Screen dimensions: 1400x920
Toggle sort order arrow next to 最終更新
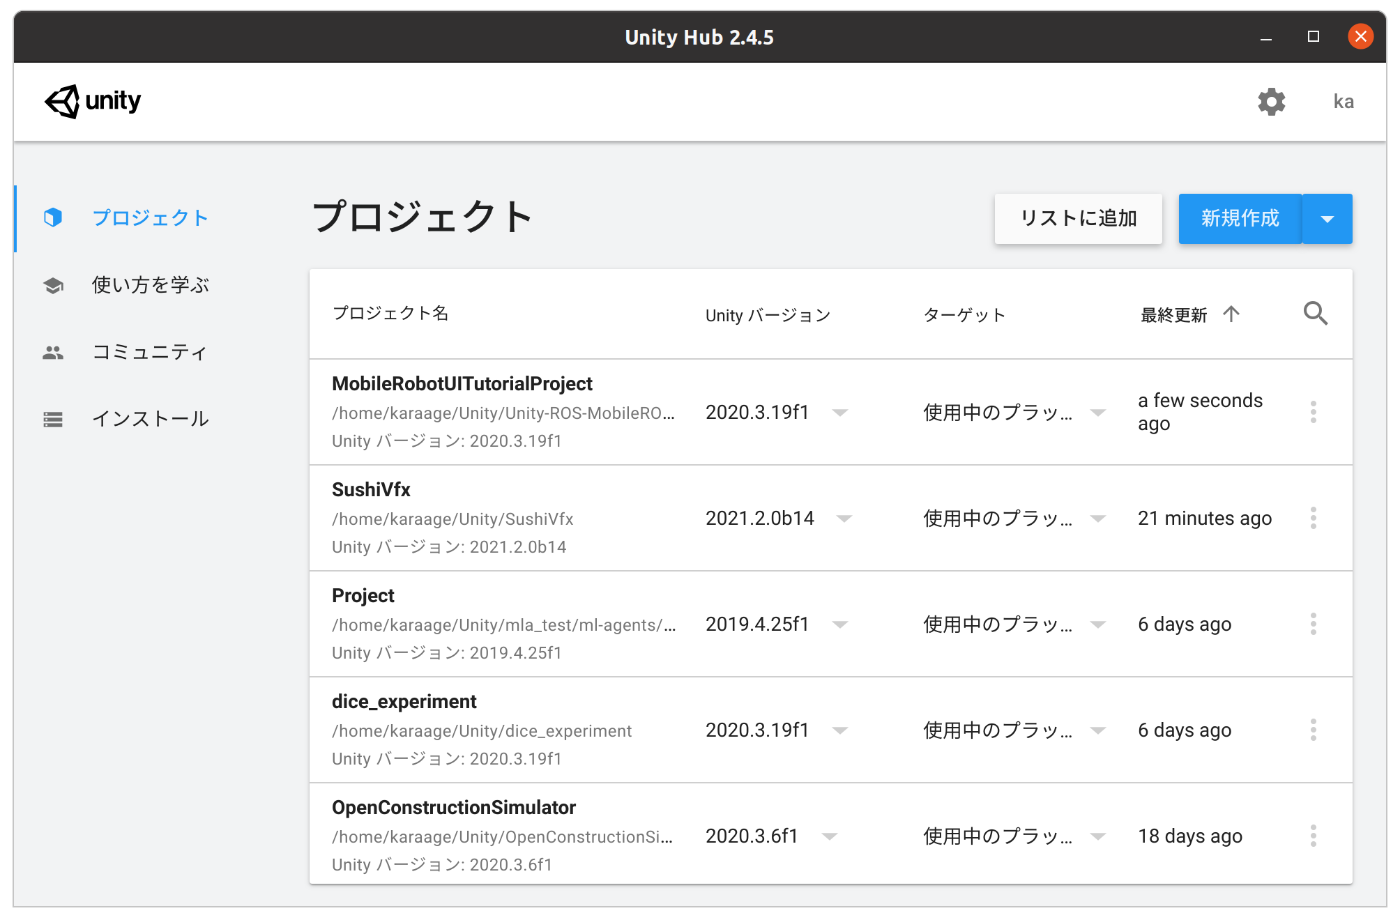(x=1231, y=314)
